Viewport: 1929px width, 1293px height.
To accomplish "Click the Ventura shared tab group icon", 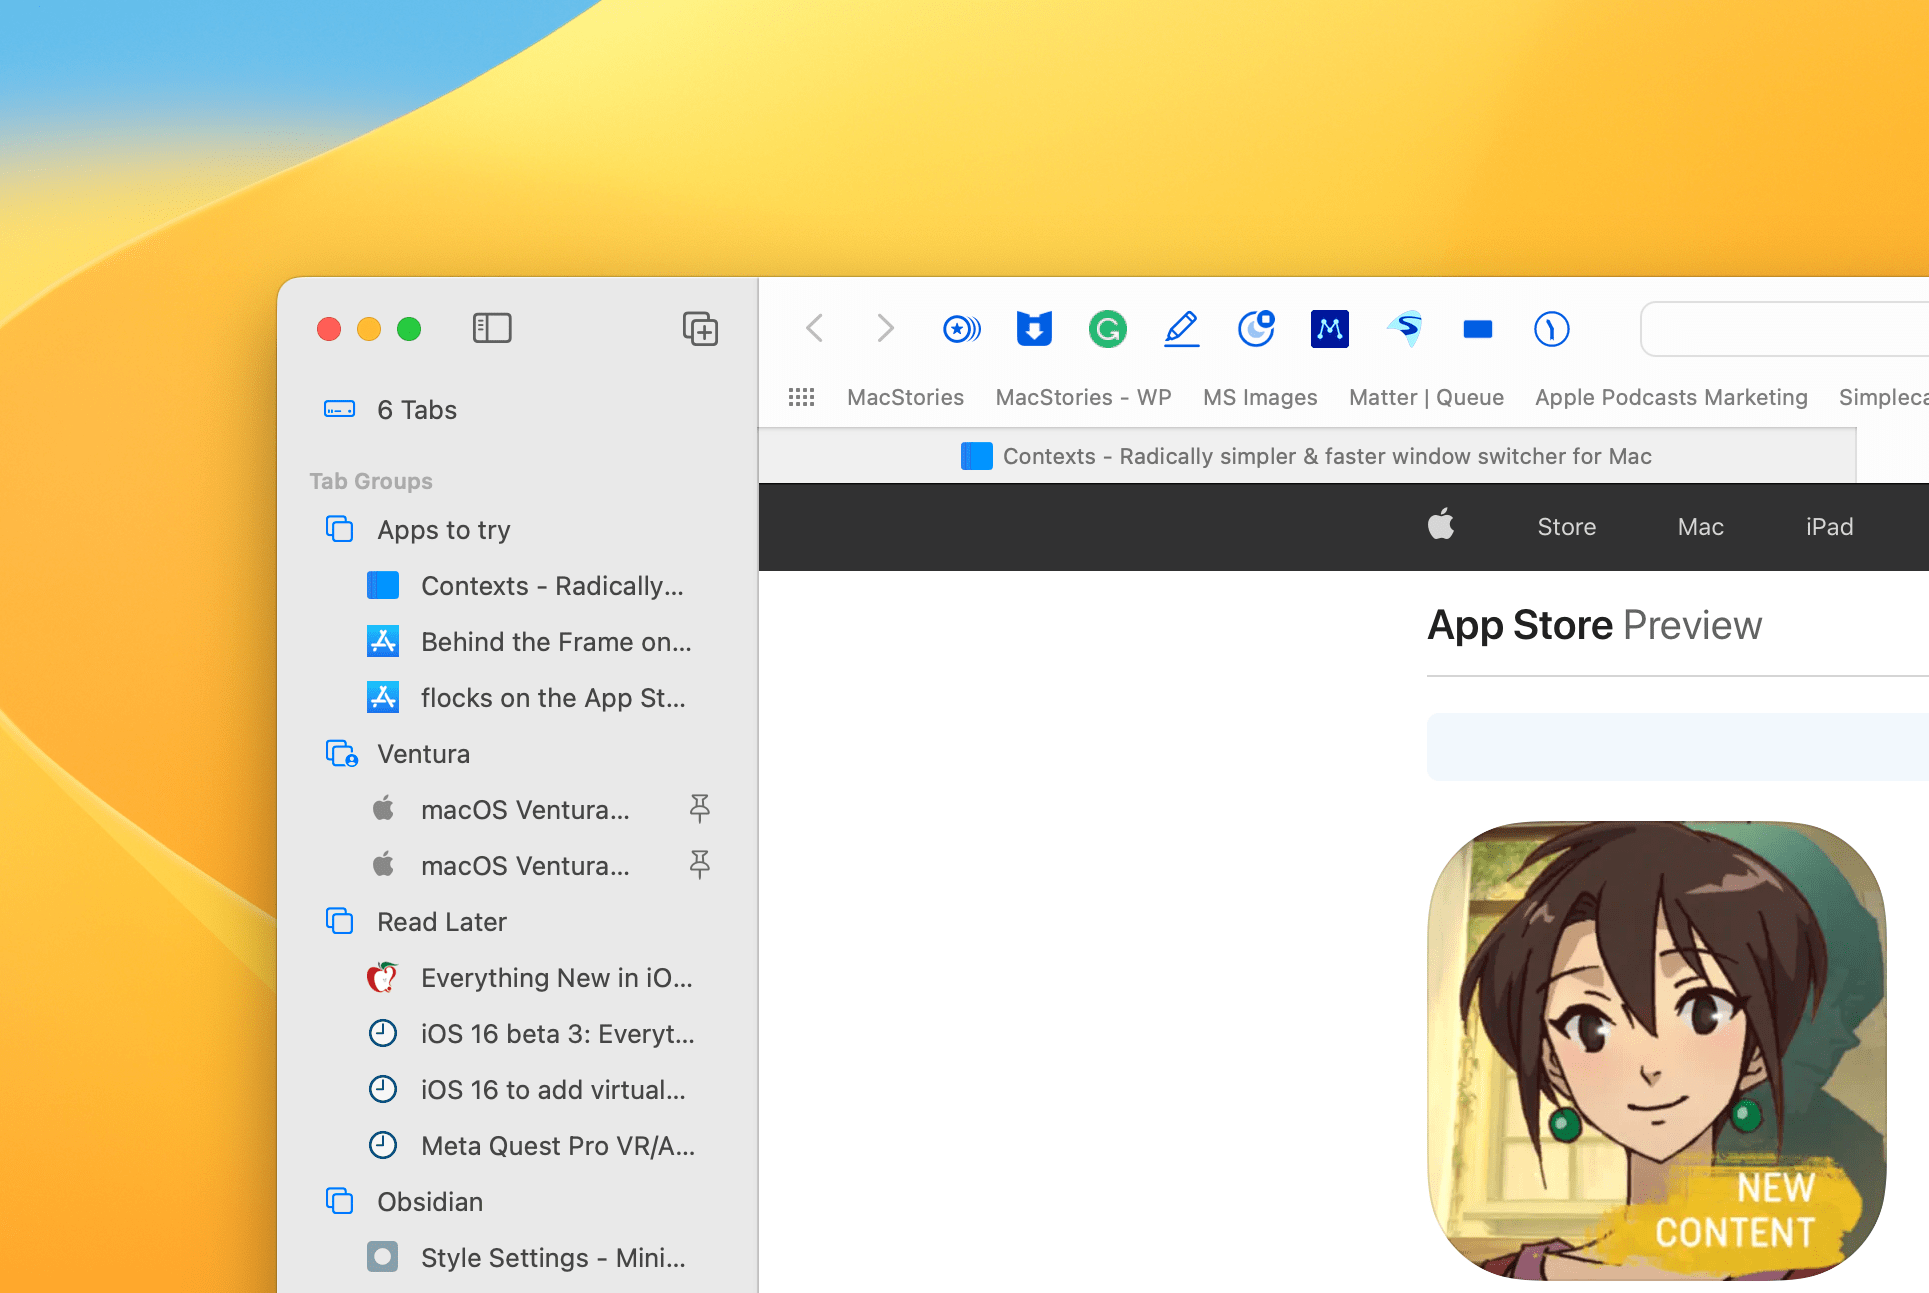I will click(x=341, y=753).
